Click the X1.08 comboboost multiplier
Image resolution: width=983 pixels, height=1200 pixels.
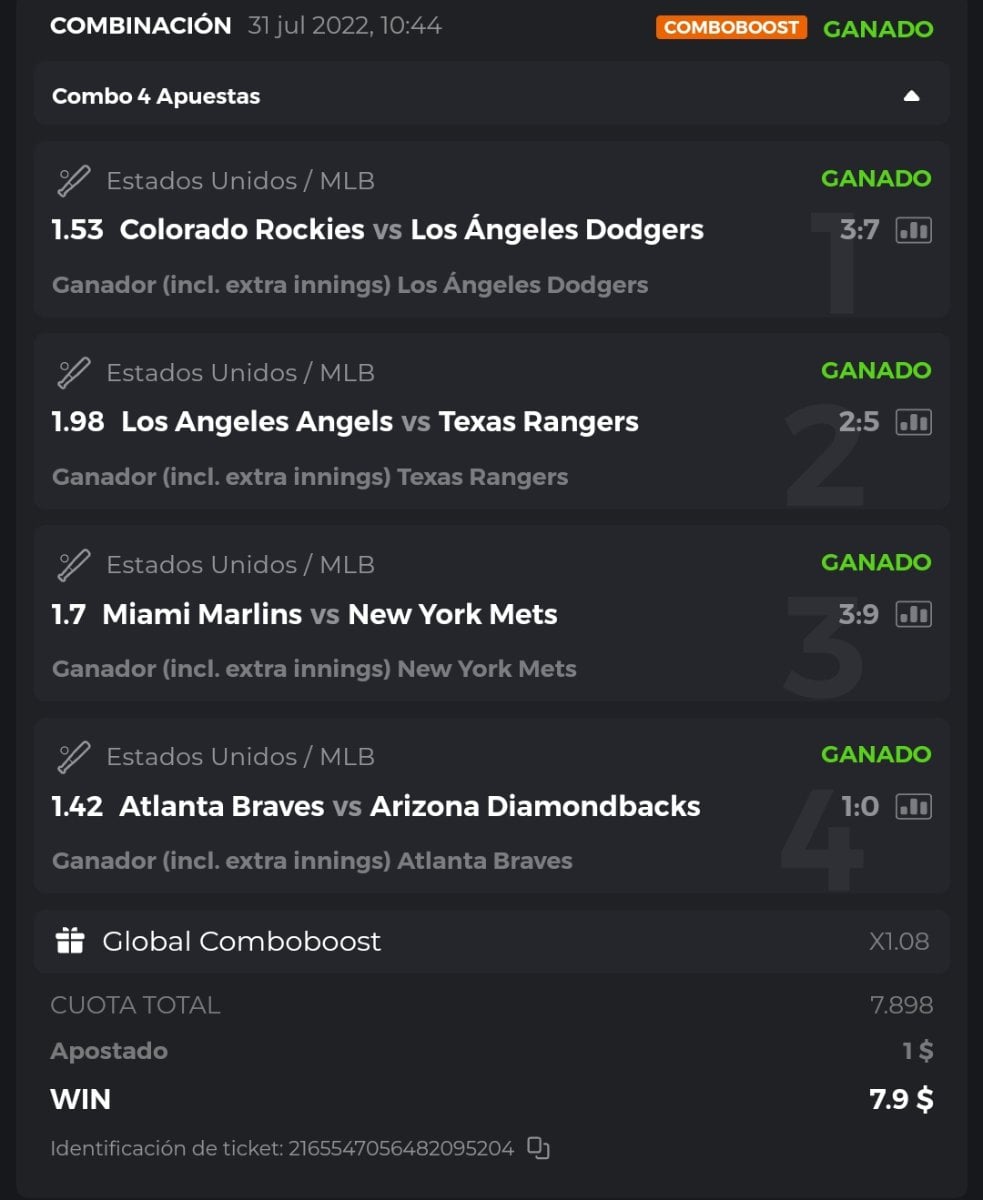[899, 941]
